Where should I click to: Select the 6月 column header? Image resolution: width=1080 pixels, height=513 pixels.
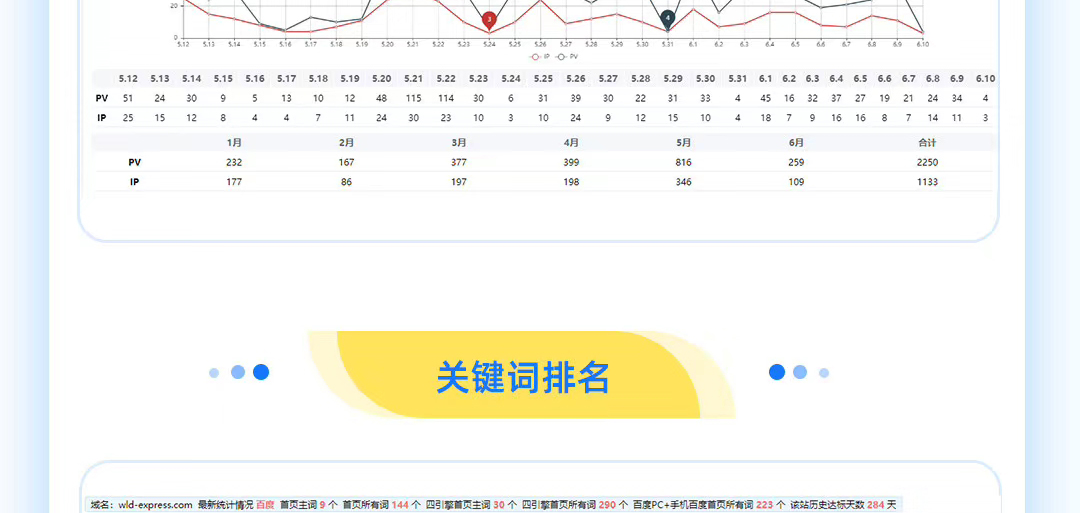pyautogui.click(x=796, y=143)
